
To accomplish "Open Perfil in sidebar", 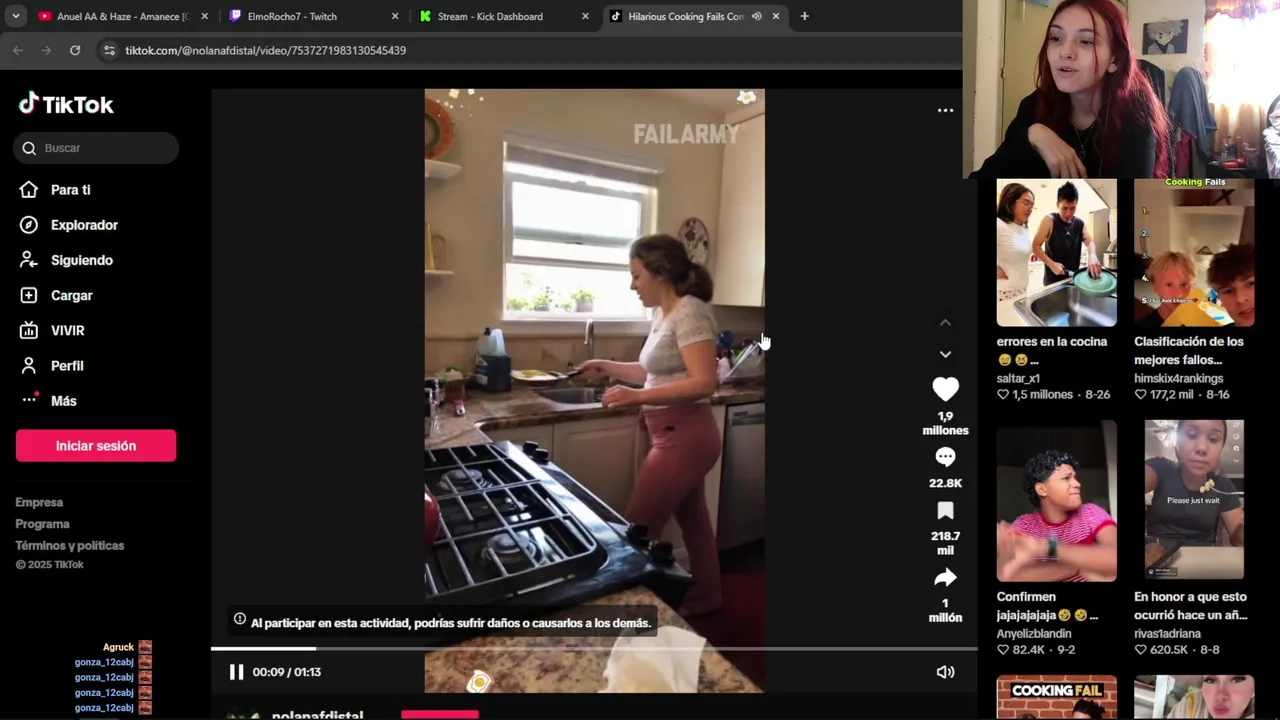I will [69, 365].
